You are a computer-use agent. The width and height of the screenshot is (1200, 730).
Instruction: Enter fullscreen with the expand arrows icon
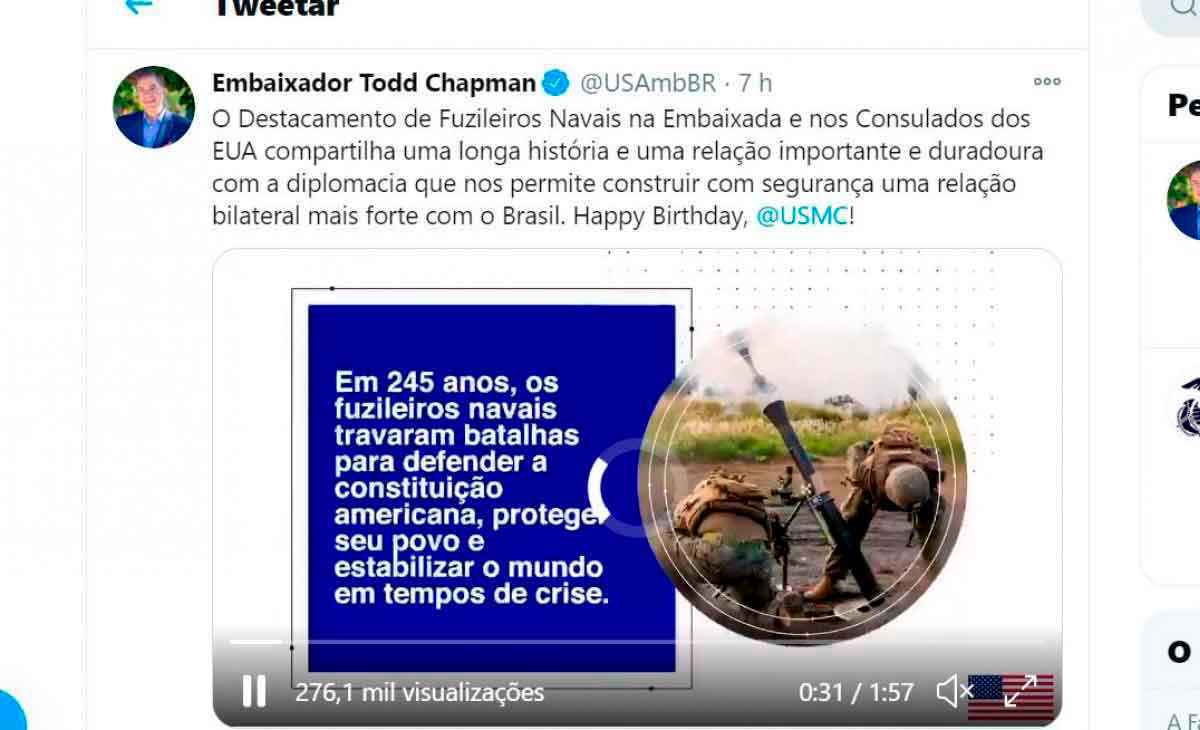point(1020,691)
